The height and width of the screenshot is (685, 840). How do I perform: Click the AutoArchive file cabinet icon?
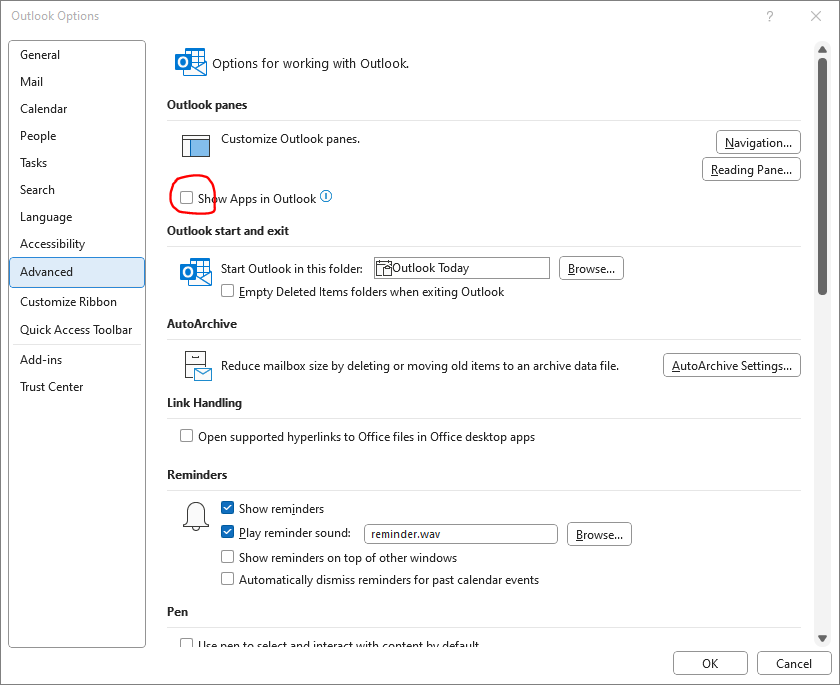click(x=198, y=366)
